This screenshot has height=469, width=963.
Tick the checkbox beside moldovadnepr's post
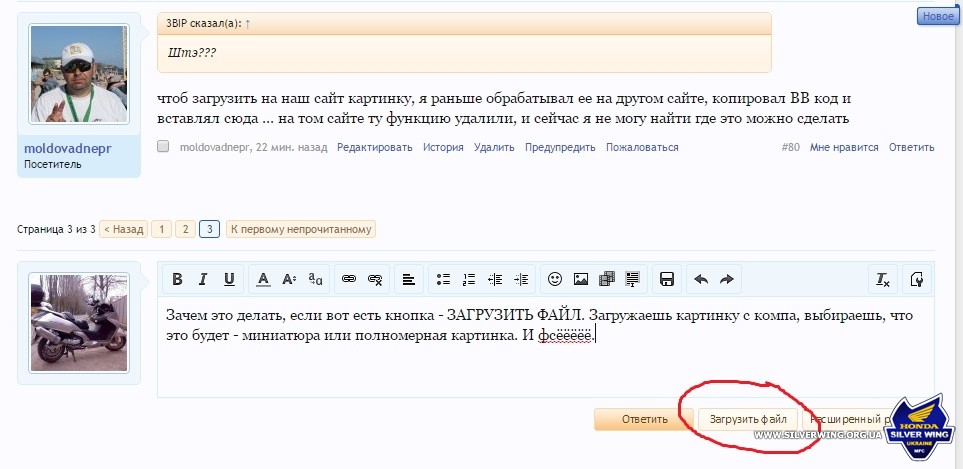(x=164, y=147)
